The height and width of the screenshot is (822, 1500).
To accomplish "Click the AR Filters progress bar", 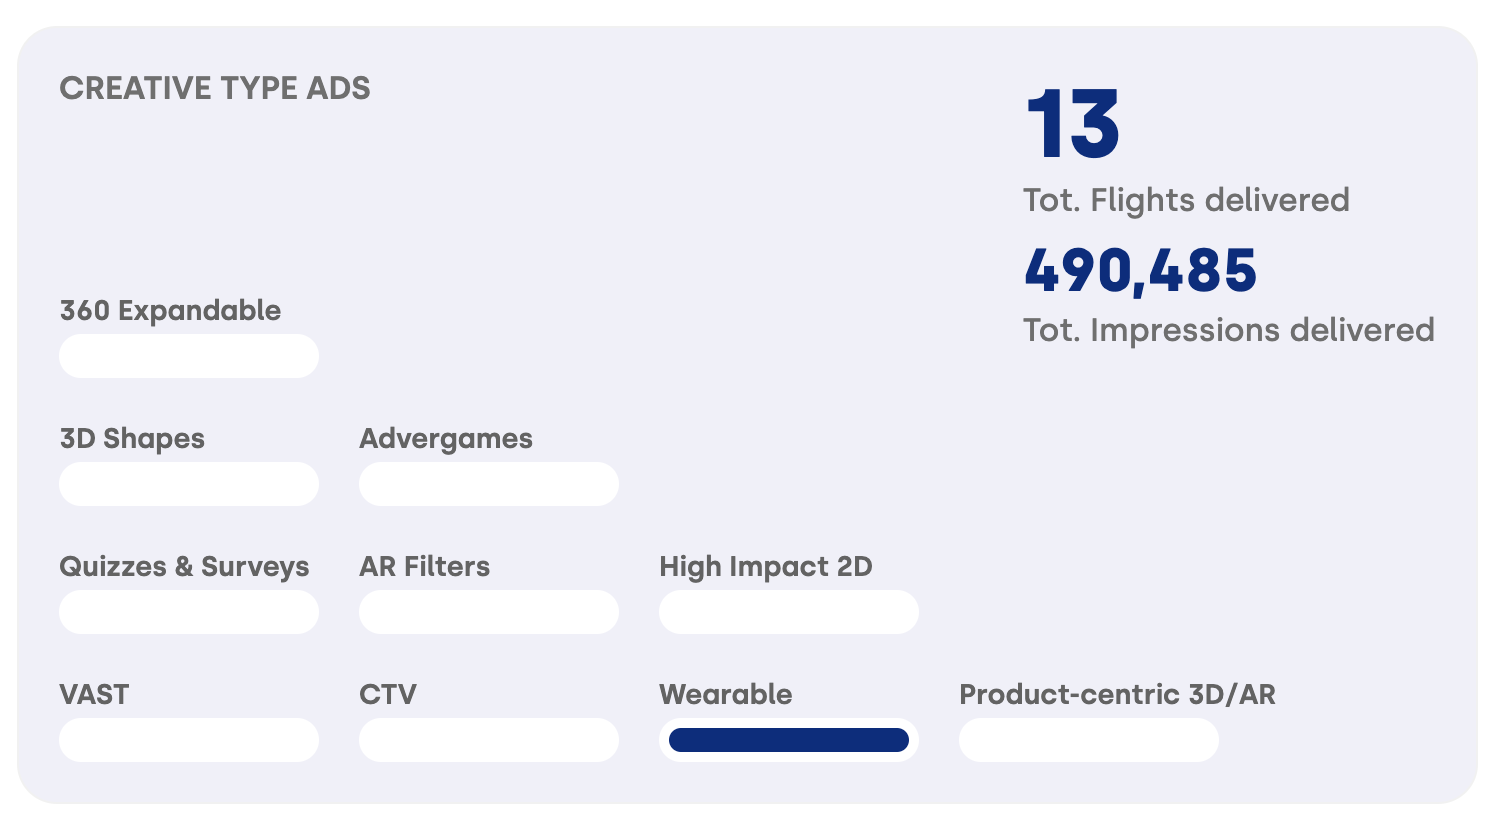I will pyautogui.click(x=489, y=612).
